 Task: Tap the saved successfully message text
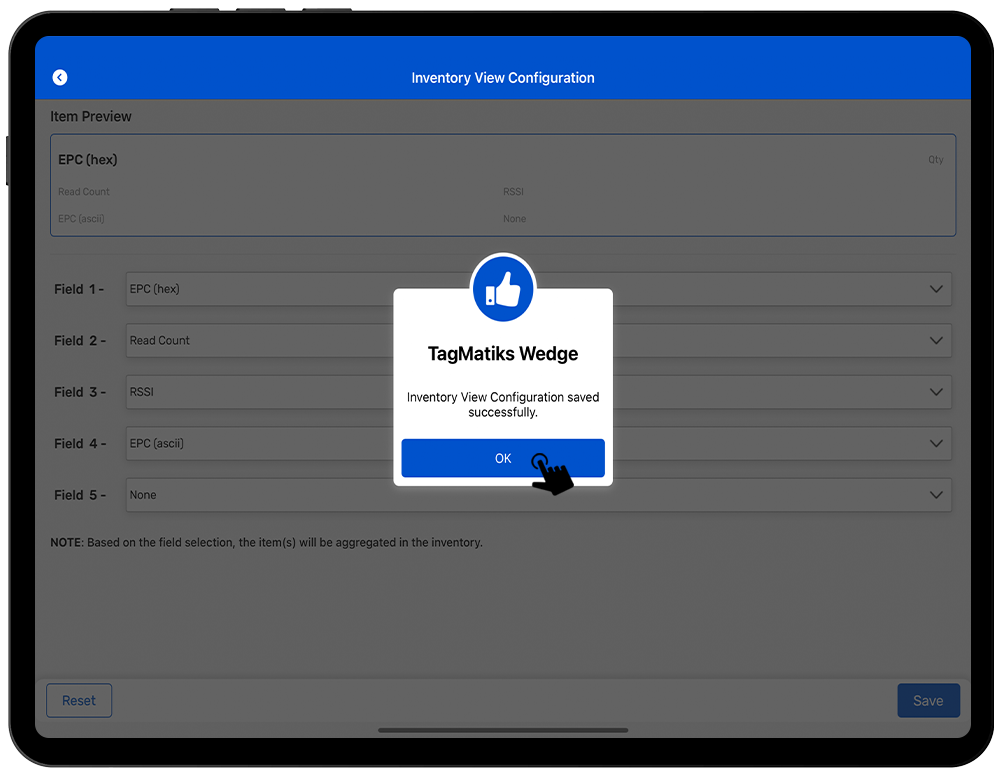[x=503, y=405]
